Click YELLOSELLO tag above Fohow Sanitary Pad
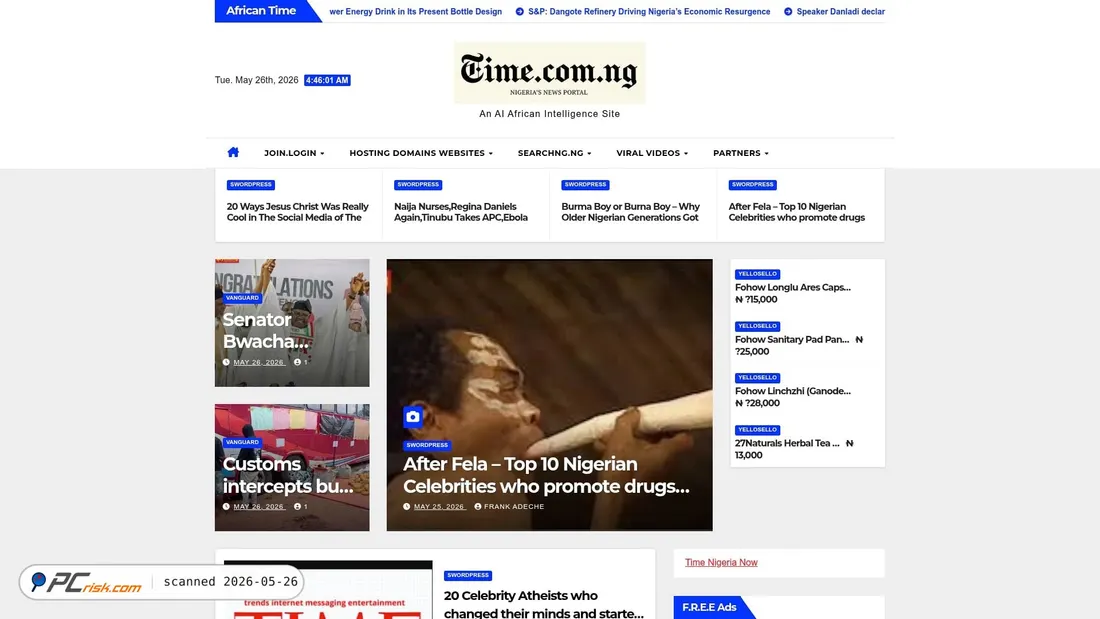The width and height of the screenshot is (1100, 619). pyautogui.click(x=757, y=326)
